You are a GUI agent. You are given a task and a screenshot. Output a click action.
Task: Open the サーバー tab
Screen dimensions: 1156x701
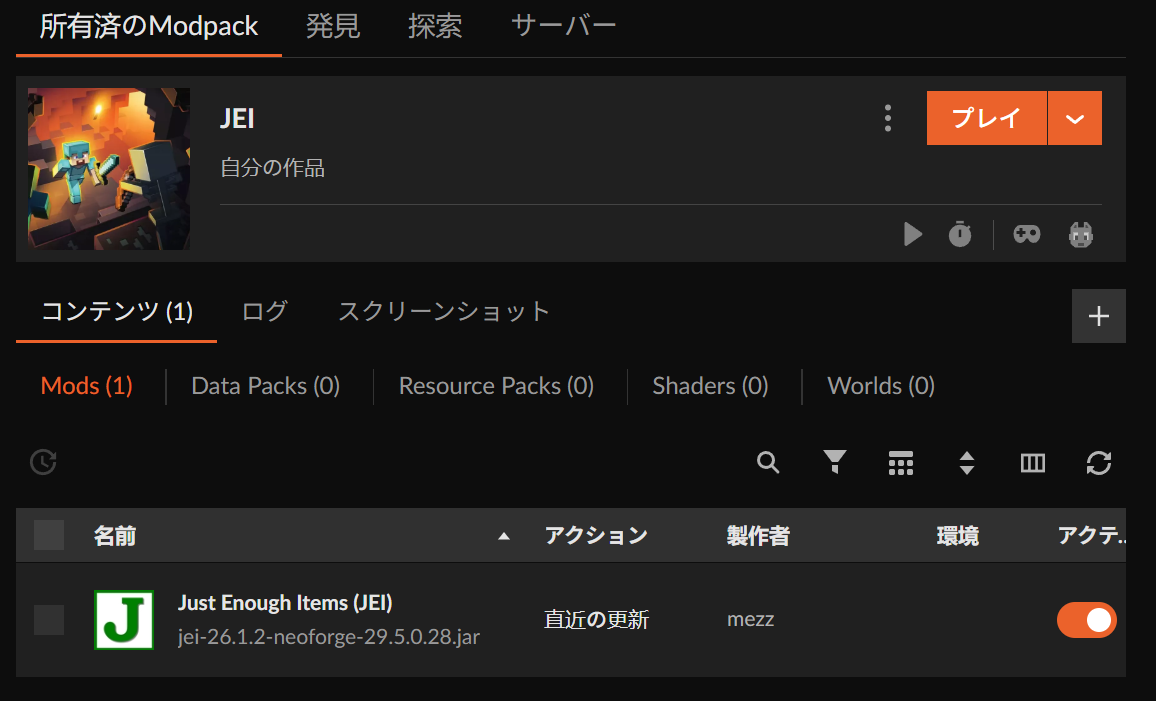point(563,27)
